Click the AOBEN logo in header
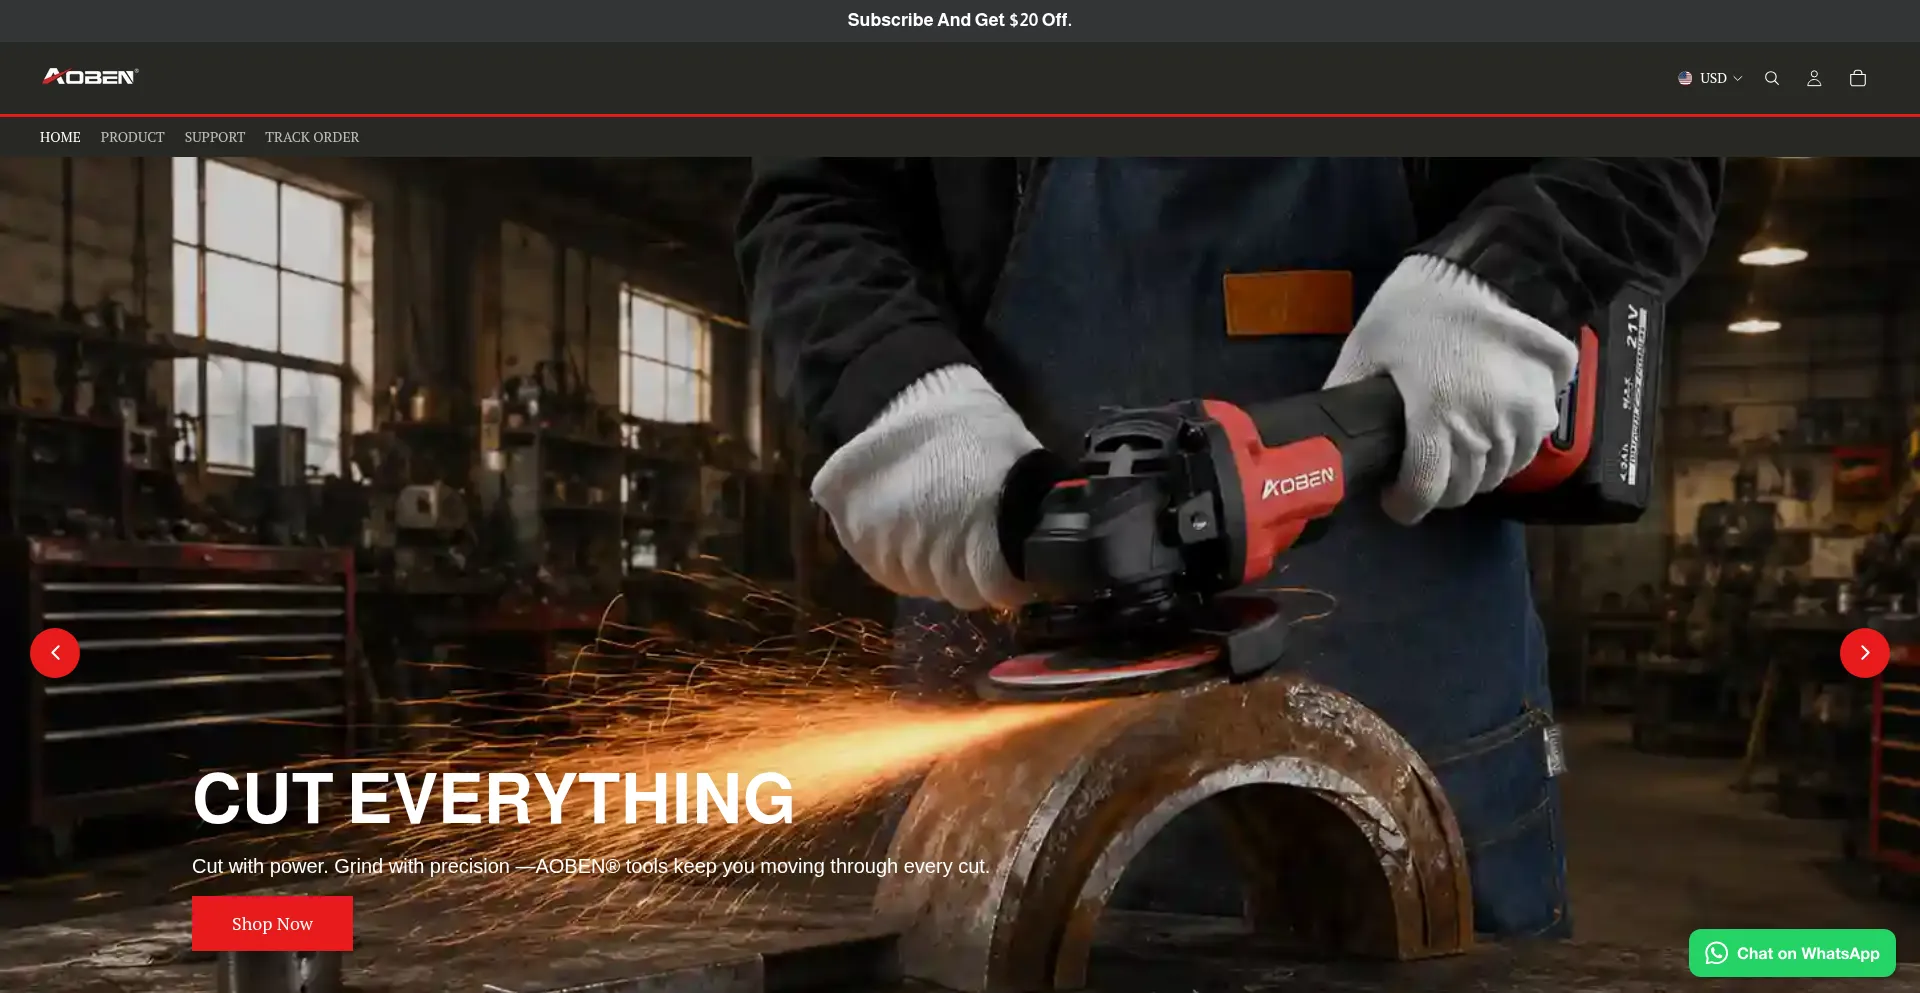The image size is (1920, 993). coord(90,76)
